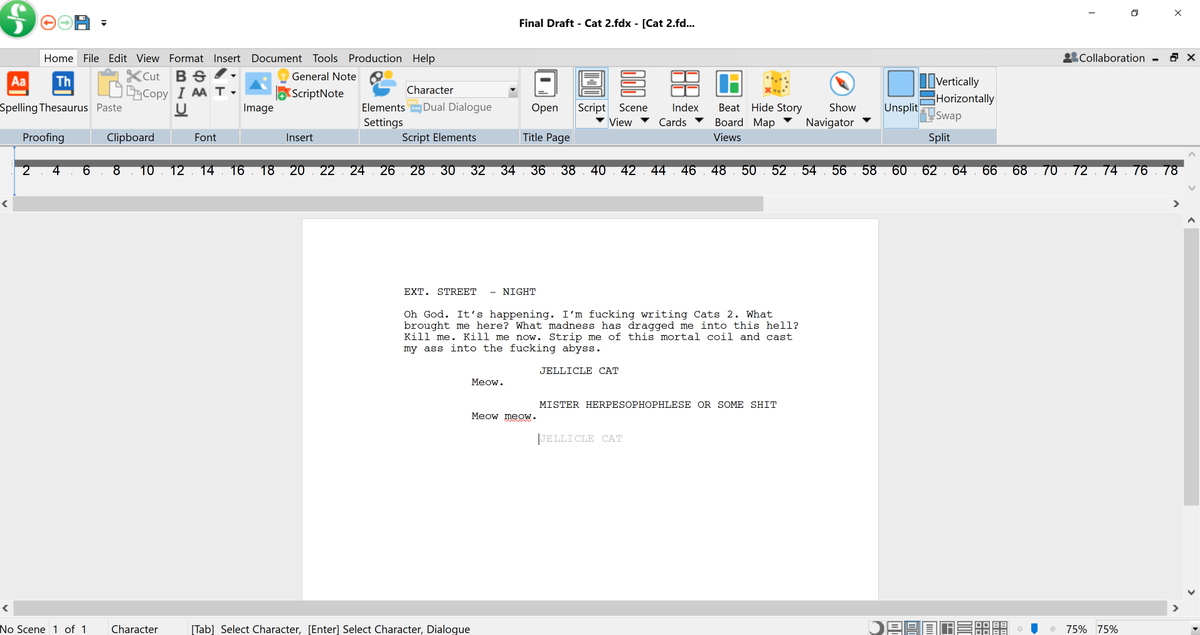This screenshot has width=1200, height=635.
Task: Open Index Cards view
Action: coord(685,92)
